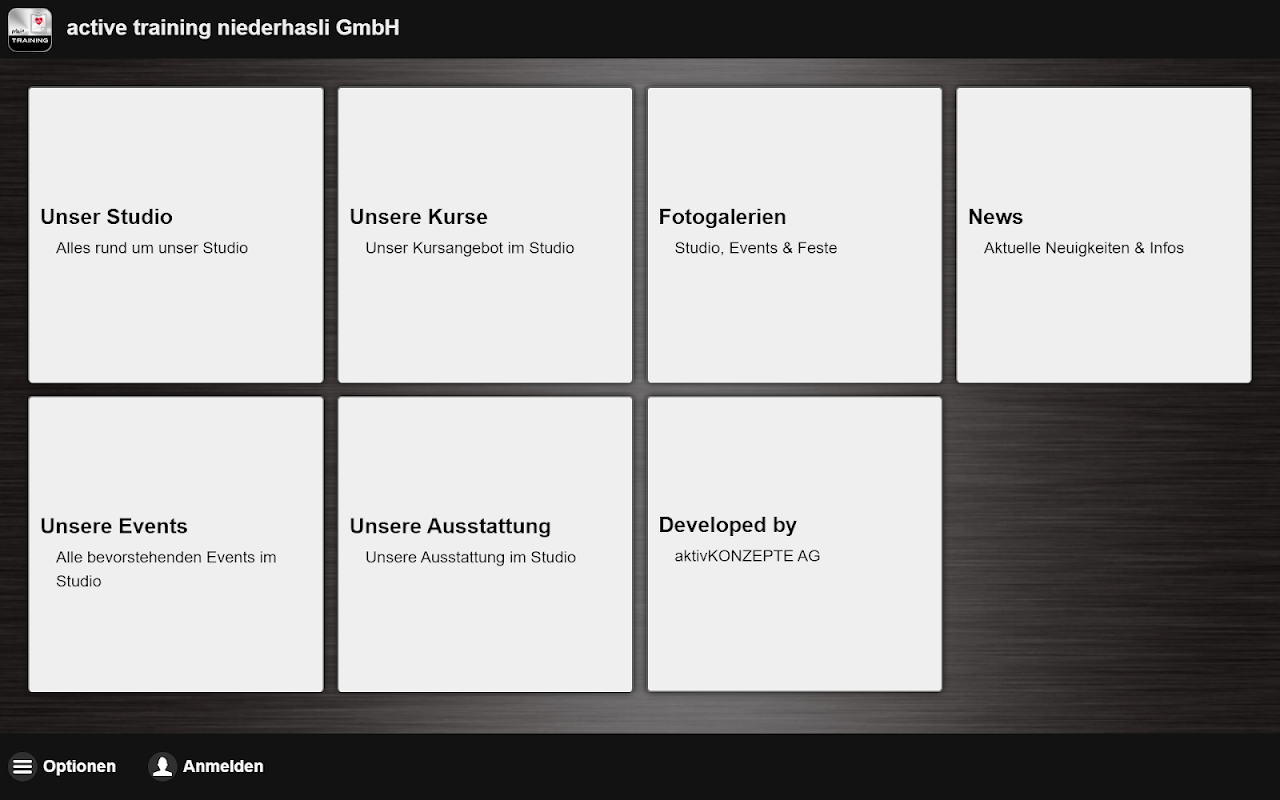Open the Unsere Kurse tile
Screen dimensions: 1280x800
pyautogui.click(x=485, y=235)
